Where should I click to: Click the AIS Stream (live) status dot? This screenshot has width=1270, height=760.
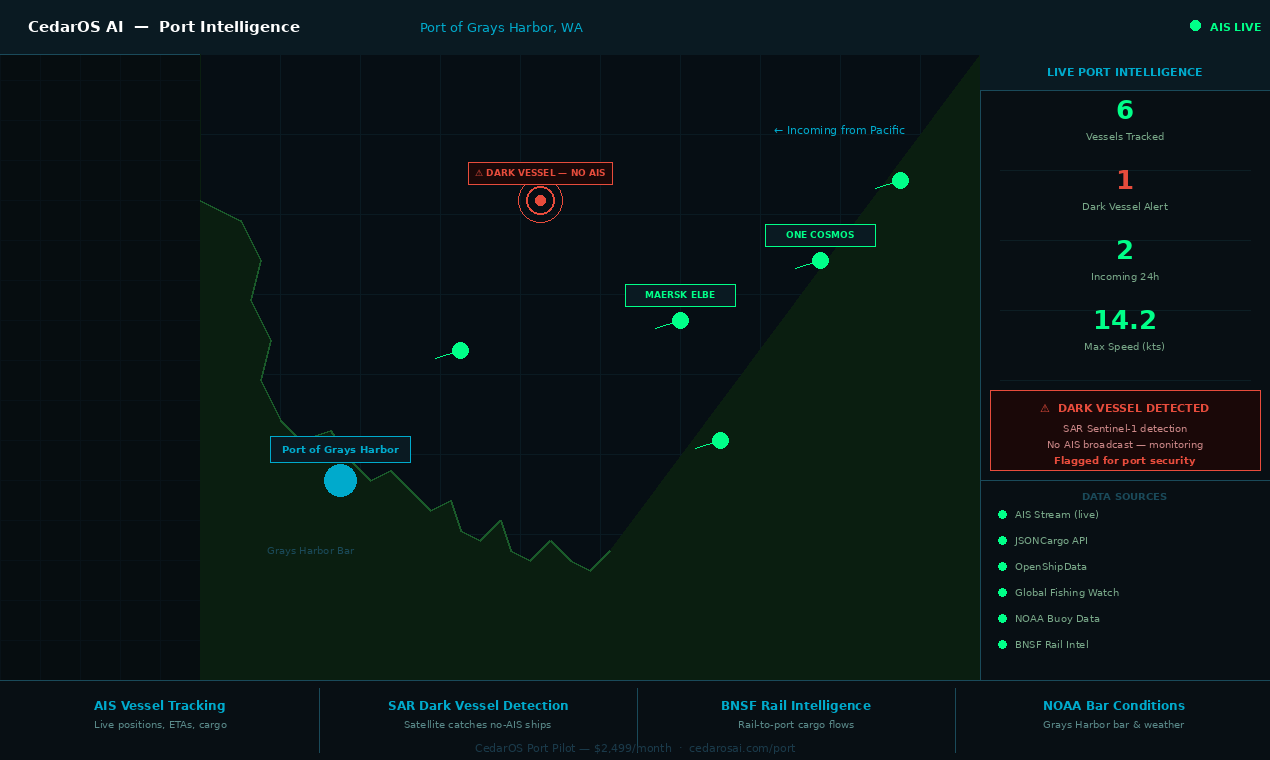click(x=1002, y=515)
